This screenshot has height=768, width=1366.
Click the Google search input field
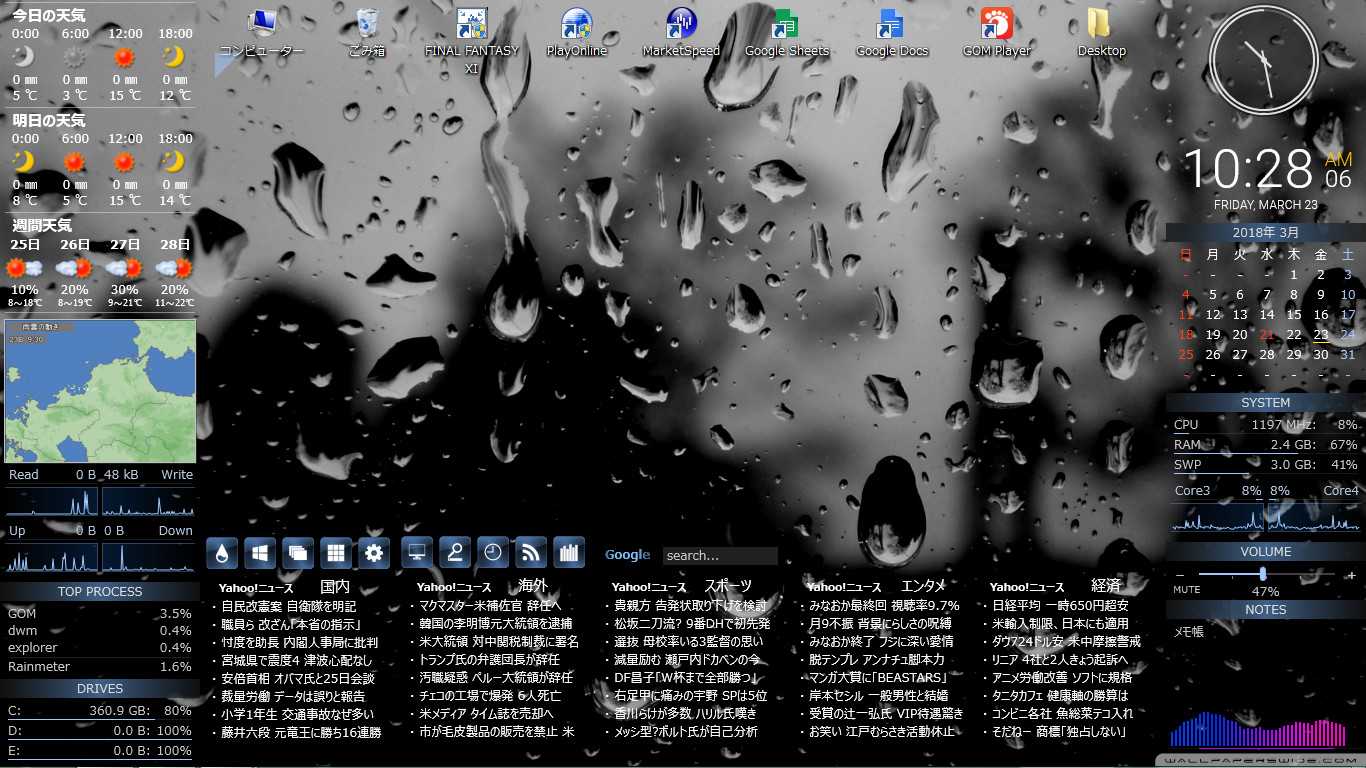tap(720, 556)
